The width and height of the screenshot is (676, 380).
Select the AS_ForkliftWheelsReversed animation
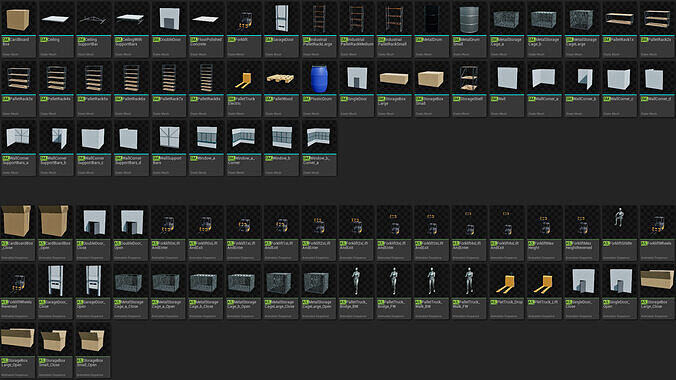(18, 292)
